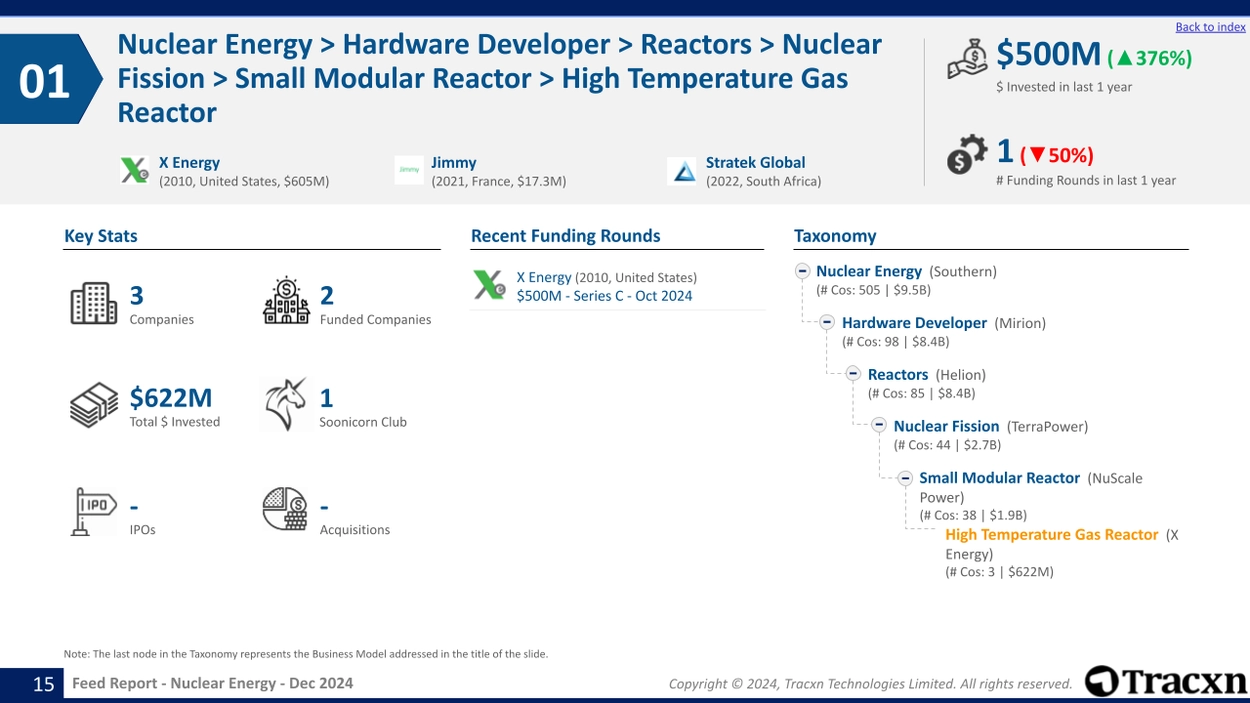Viewport: 1250px width, 703px height.
Task: Click the money-in-hand invested icon
Action: 967,59
